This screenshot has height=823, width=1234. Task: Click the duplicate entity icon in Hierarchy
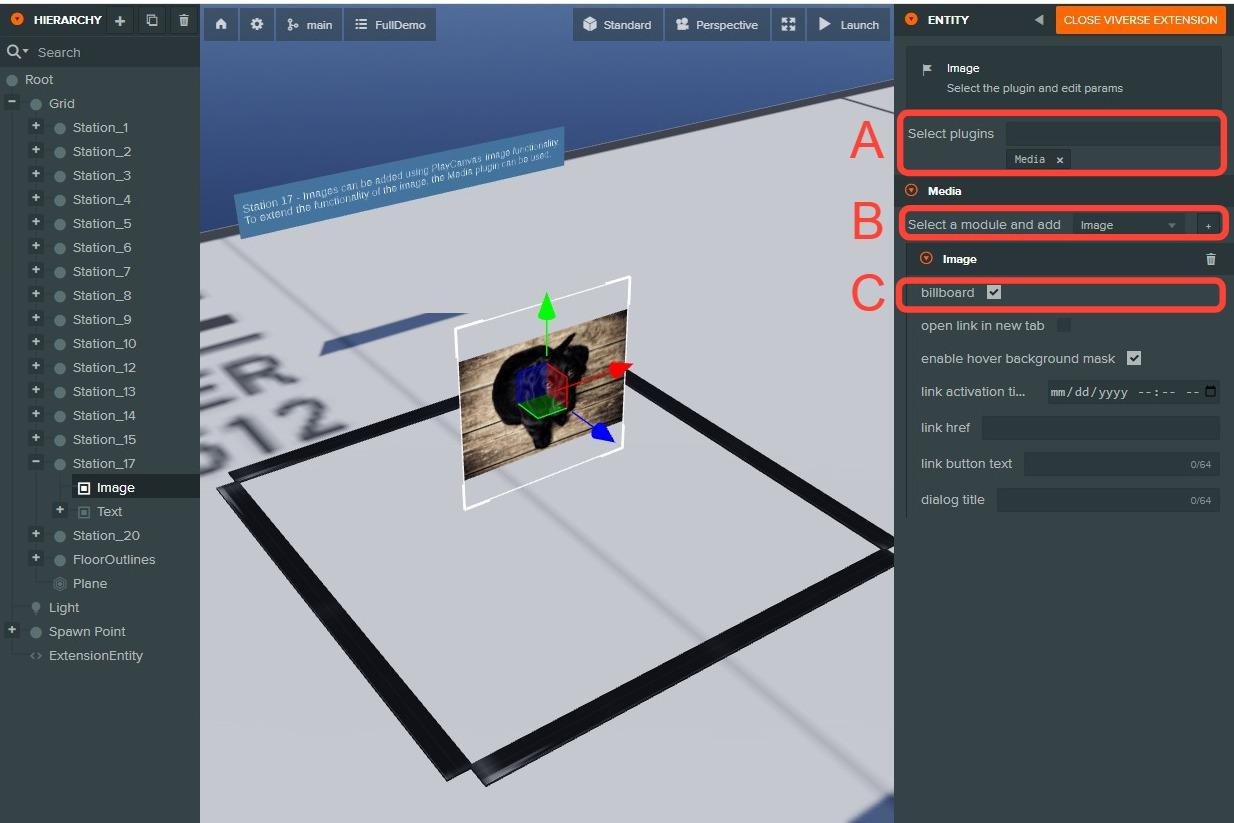152,20
